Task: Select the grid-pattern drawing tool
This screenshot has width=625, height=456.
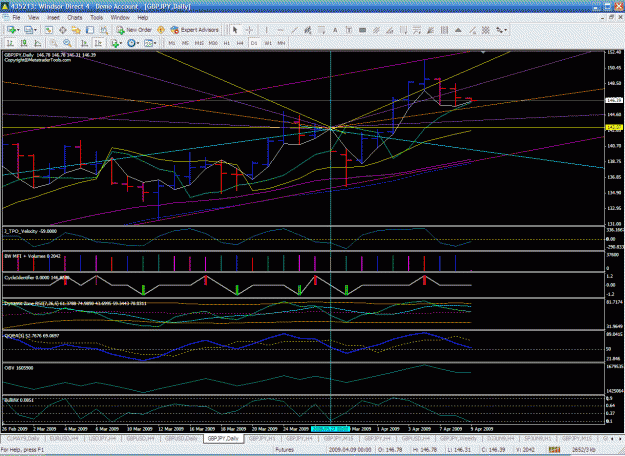Action: [x=485, y=30]
